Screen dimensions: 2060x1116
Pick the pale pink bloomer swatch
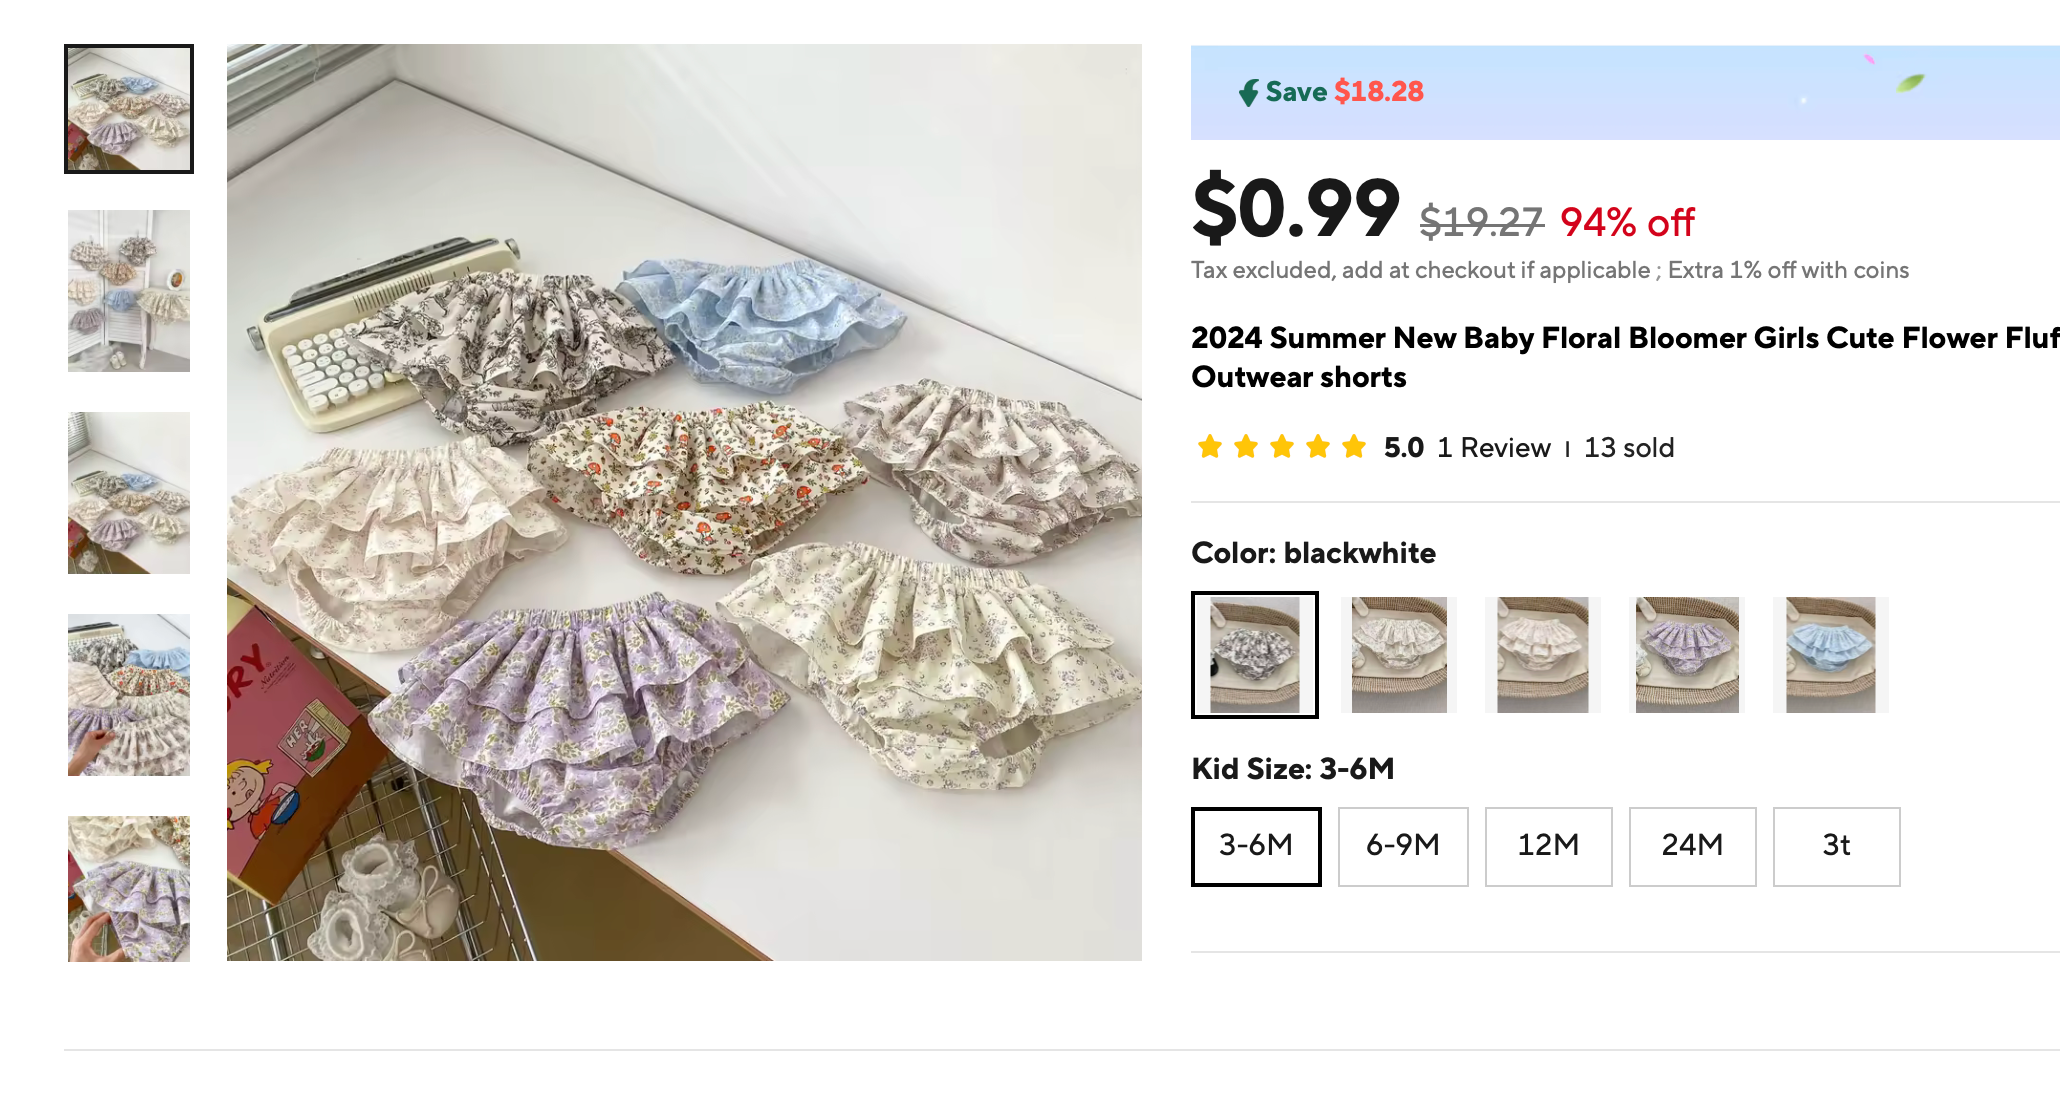[x=1542, y=655]
